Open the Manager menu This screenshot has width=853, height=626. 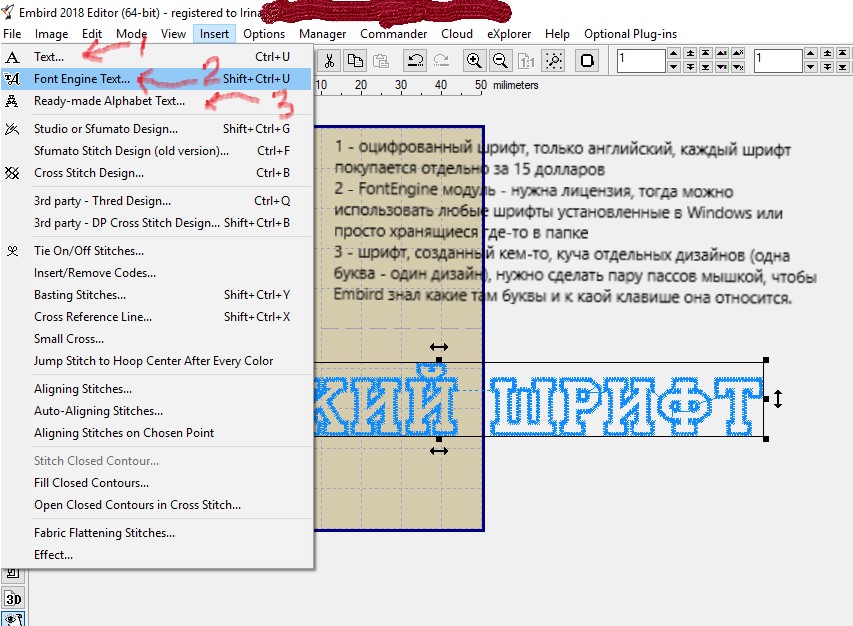point(323,34)
